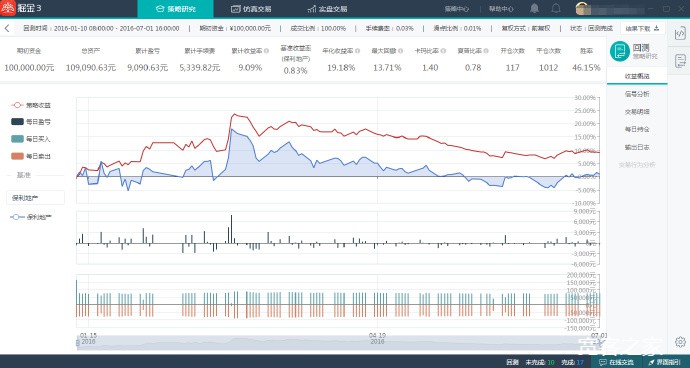Click the 状态:回测完成 status text
The width and height of the screenshot is (690, 368).
[591, 28]
